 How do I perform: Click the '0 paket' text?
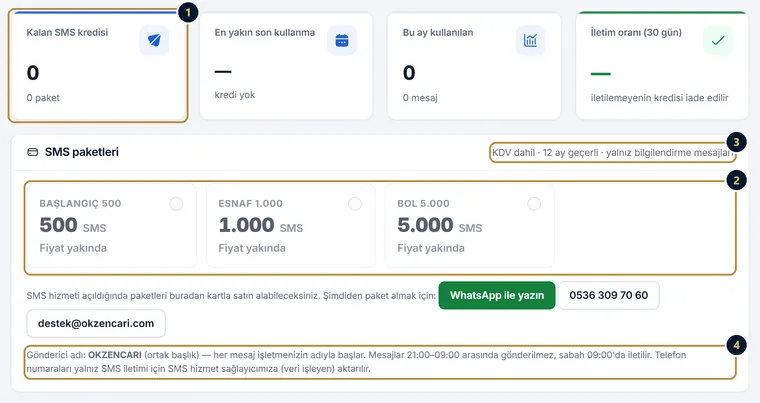click(43, 98)
